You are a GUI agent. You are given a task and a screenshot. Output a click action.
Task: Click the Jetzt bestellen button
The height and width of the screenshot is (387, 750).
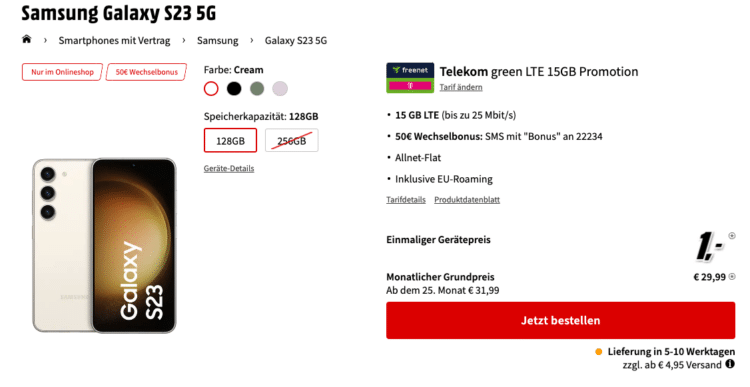(561, 320)
